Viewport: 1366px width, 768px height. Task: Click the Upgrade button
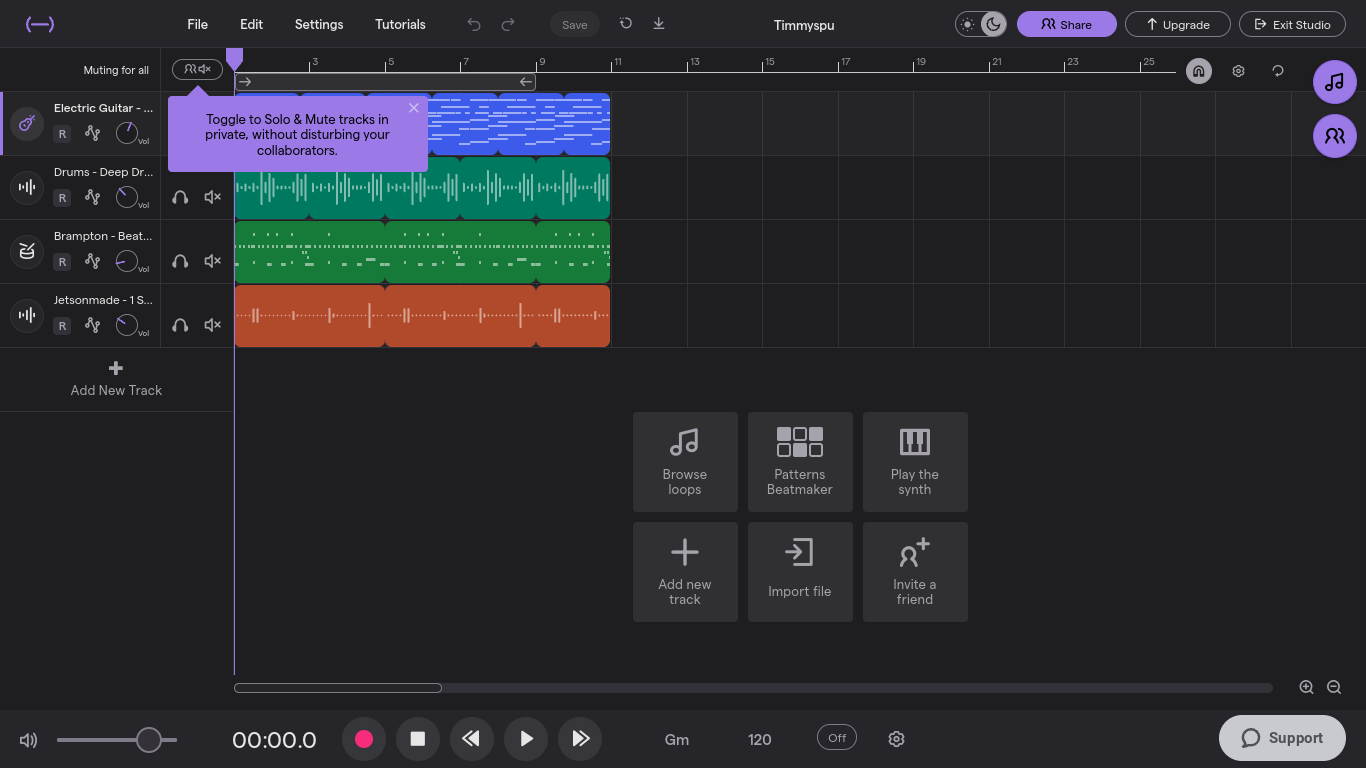(x=1178, y=24)
